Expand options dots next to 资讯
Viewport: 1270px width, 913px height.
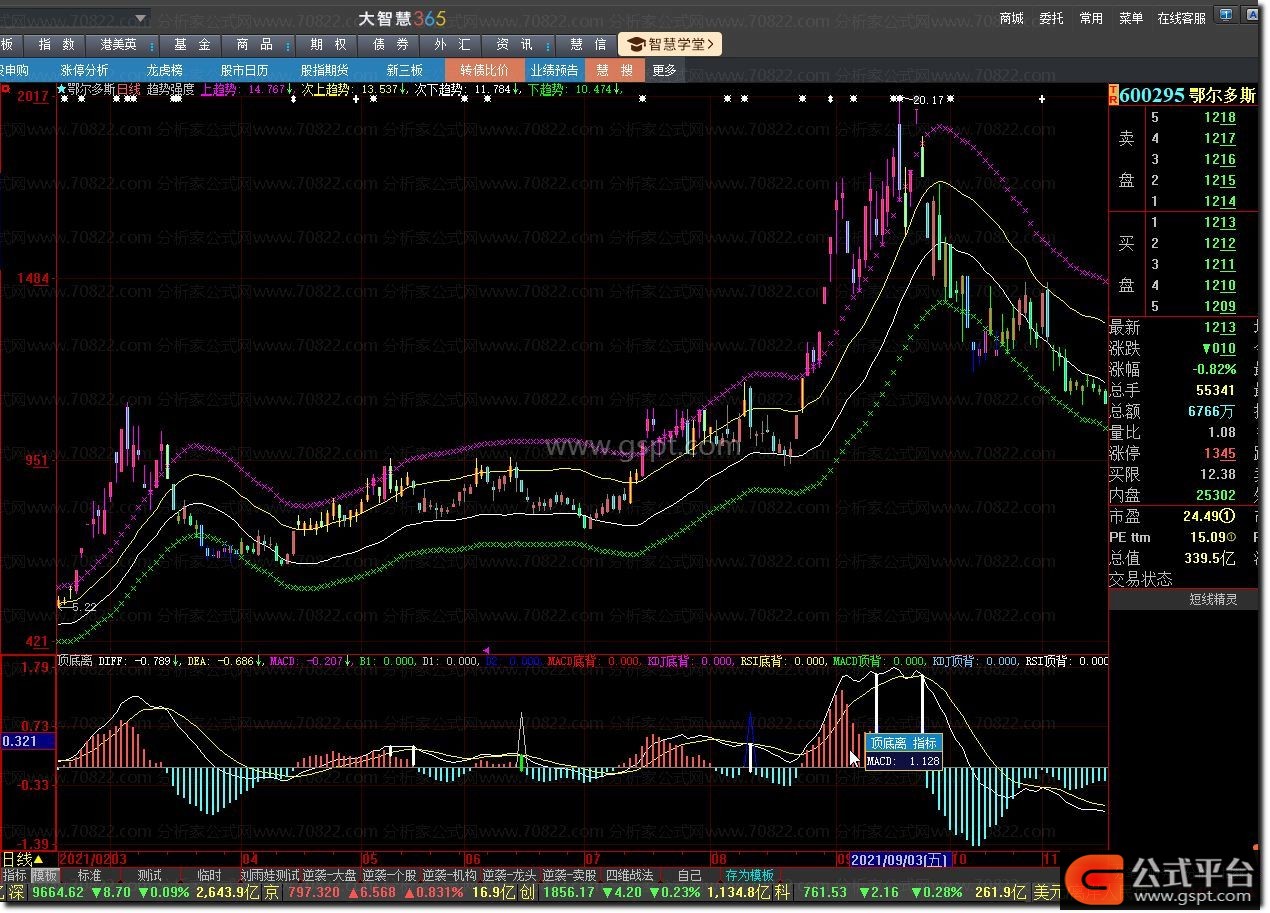pos(548,45)
